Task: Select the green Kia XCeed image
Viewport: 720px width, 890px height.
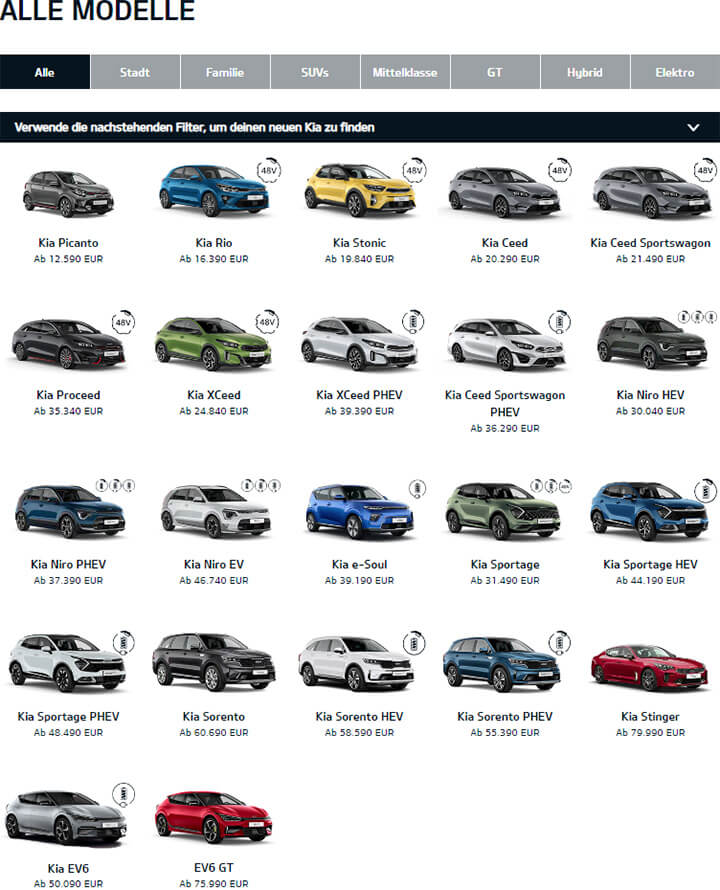Action: pyautogui.click(x=214, y=342)
